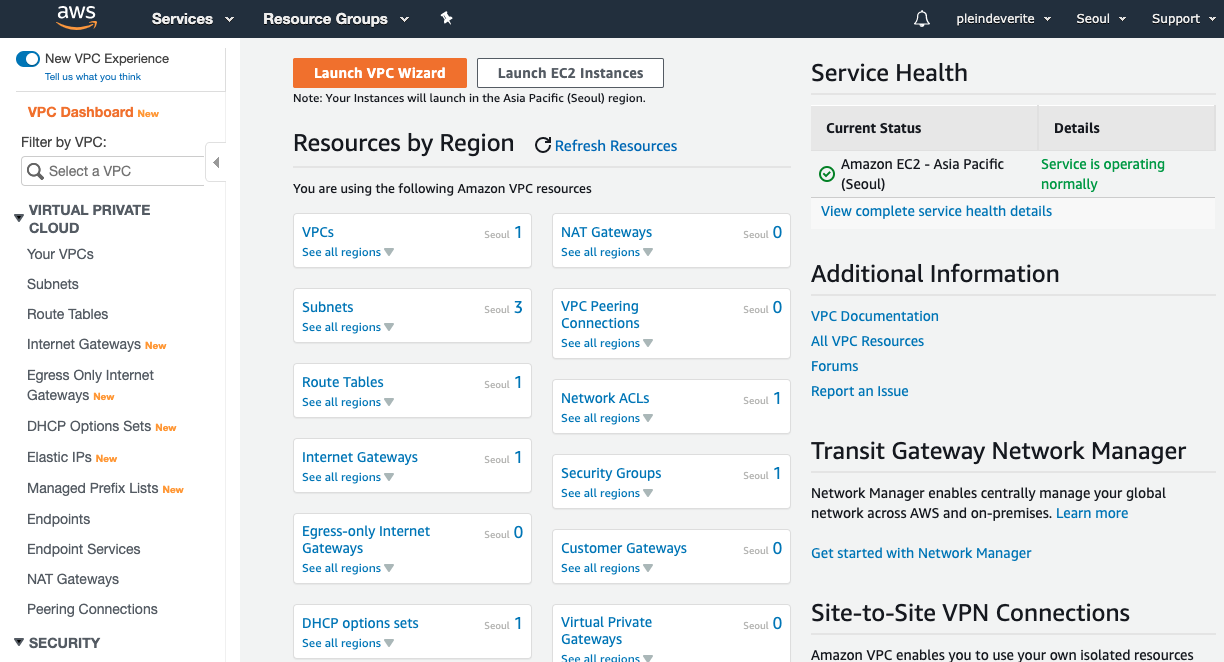
Task: Open the VPCs resource card link
Action: click(x=318, y=232)
